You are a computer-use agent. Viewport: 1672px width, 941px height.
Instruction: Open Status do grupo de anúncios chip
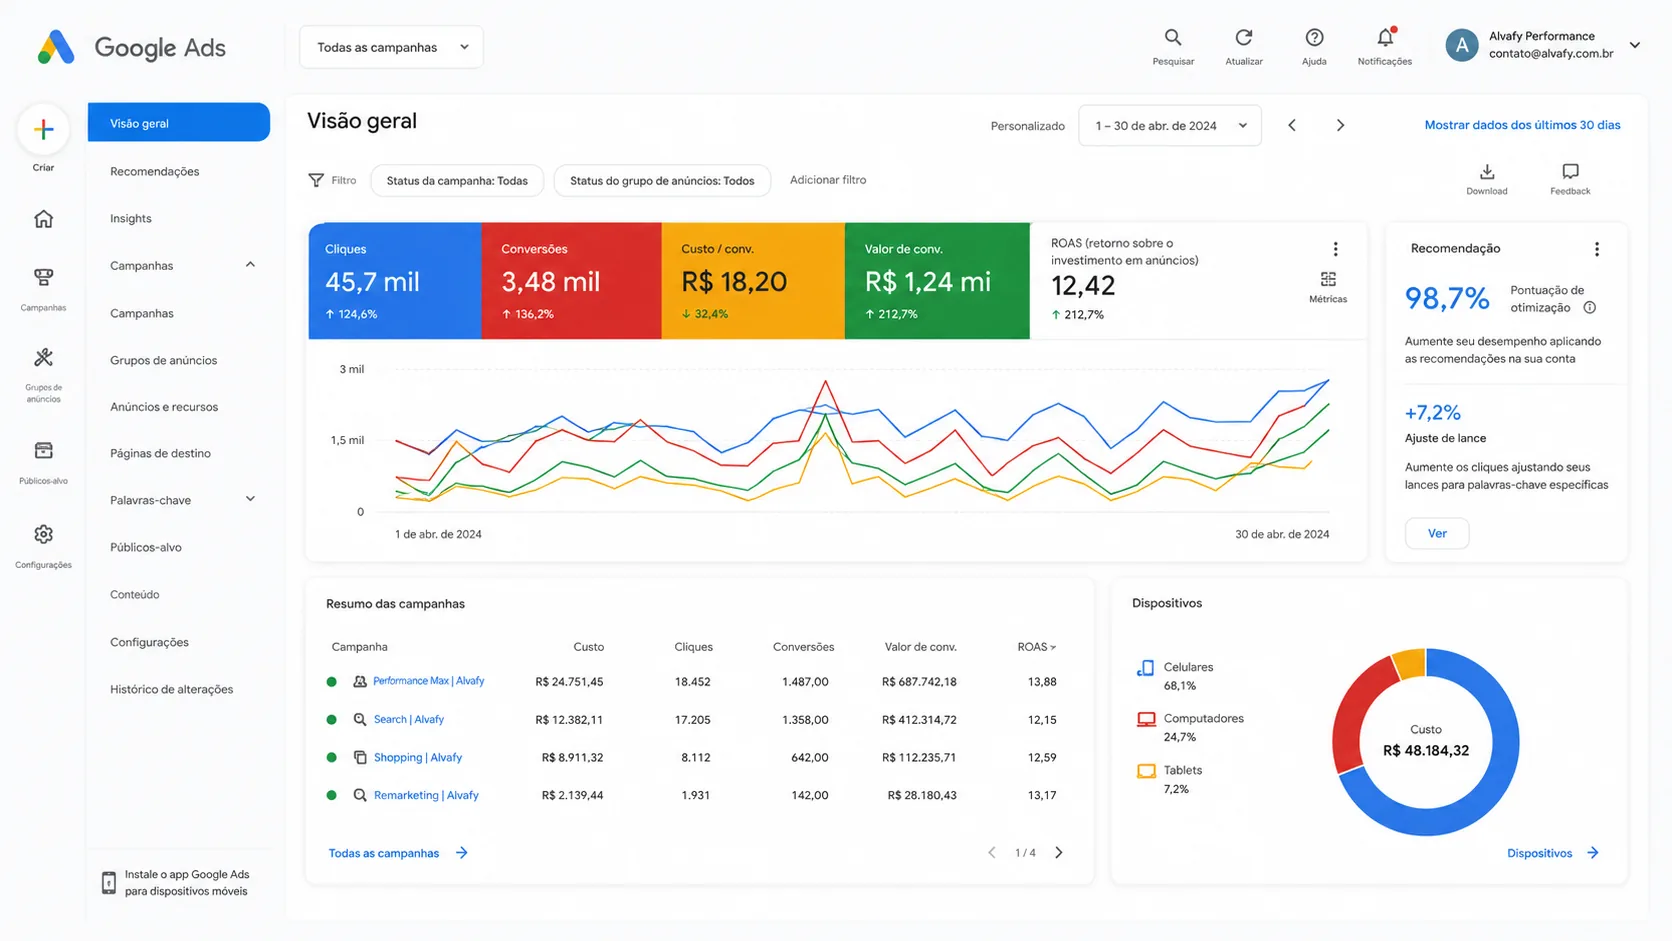tap(662, 181)
